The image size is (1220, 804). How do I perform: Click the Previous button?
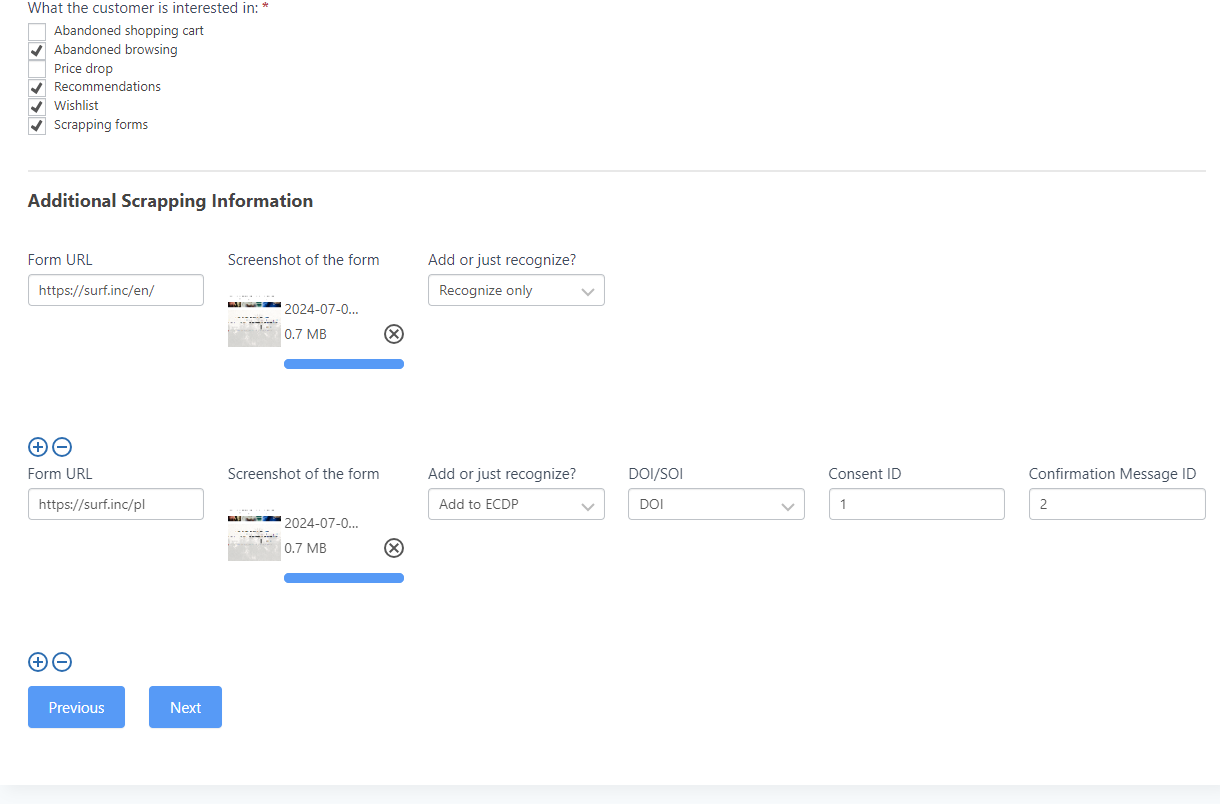click(76, 707)
